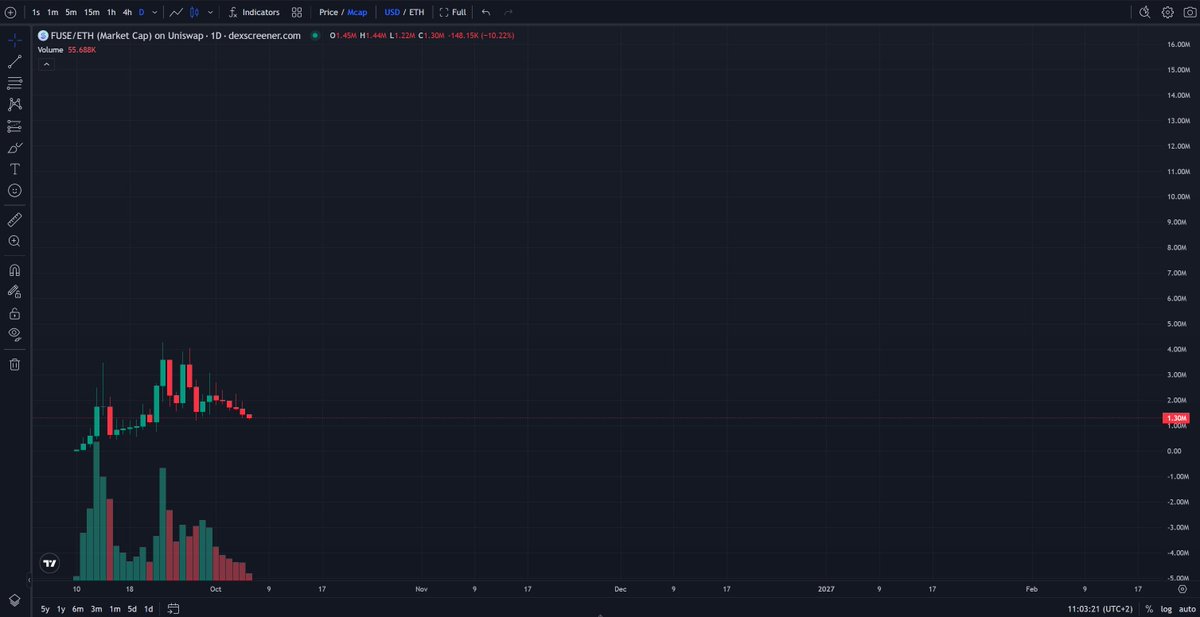Select the trend line drawing tool
The height and width of the screenshot is (617, 1200).
(x=14, y=62)
